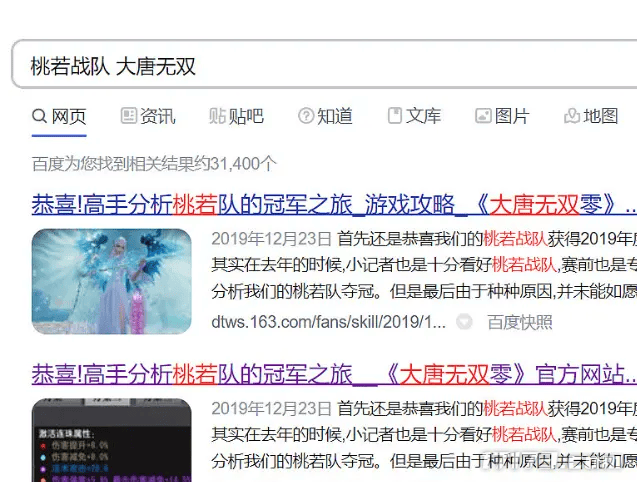Click the shield icon next to dtws.163.com URL

(x=464, y=322)
